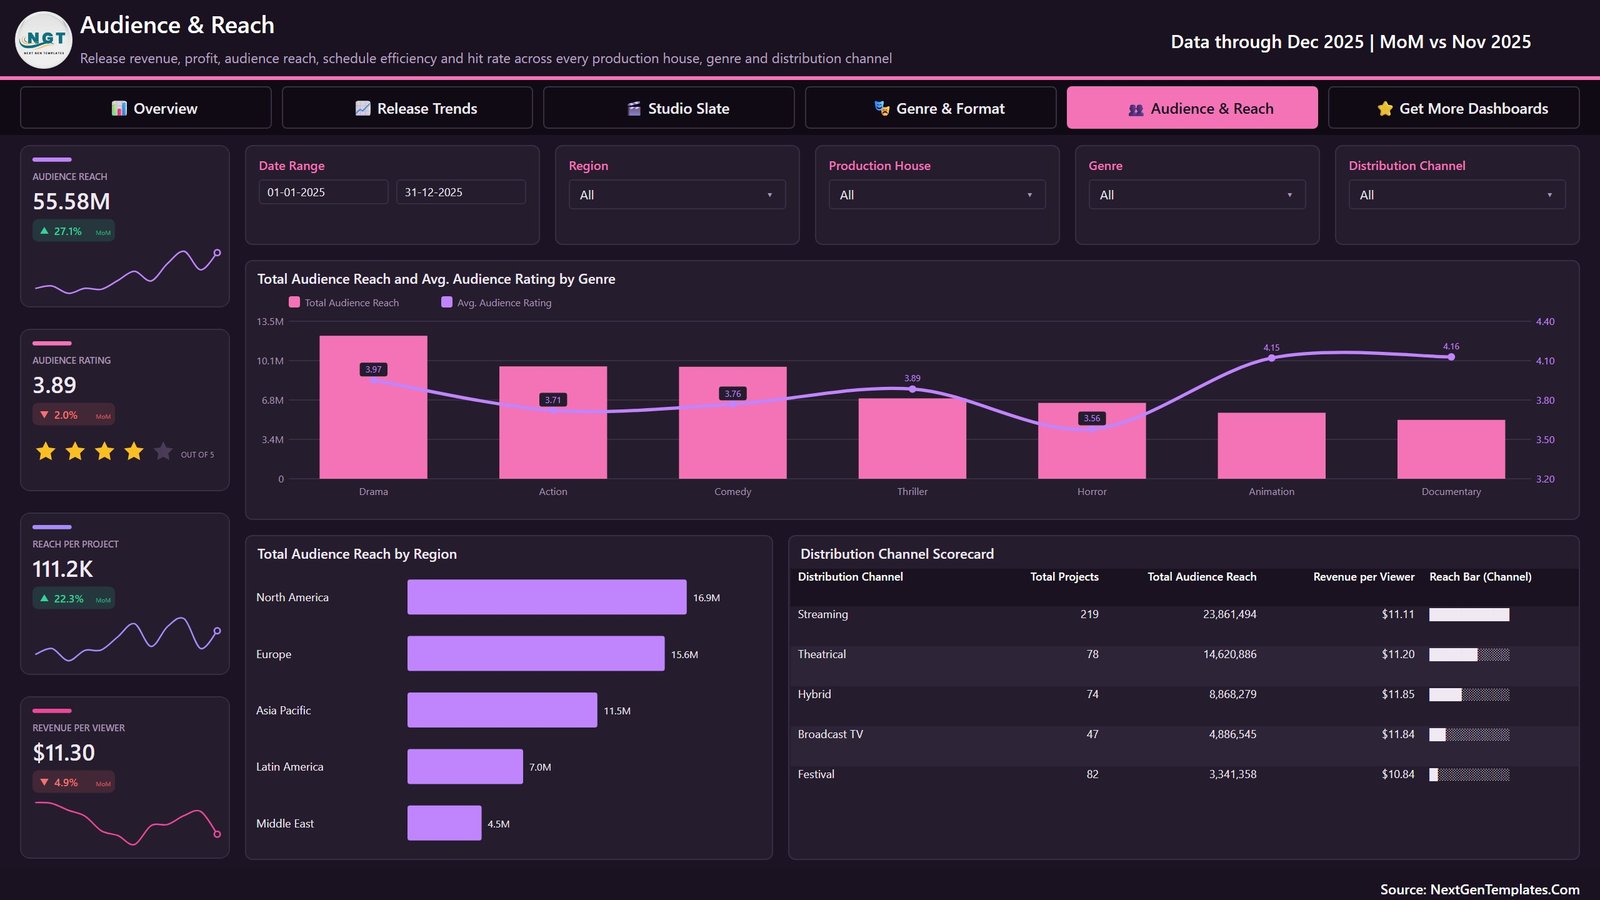Sort by Revenue per Viewer column header

click(1364, 577)
